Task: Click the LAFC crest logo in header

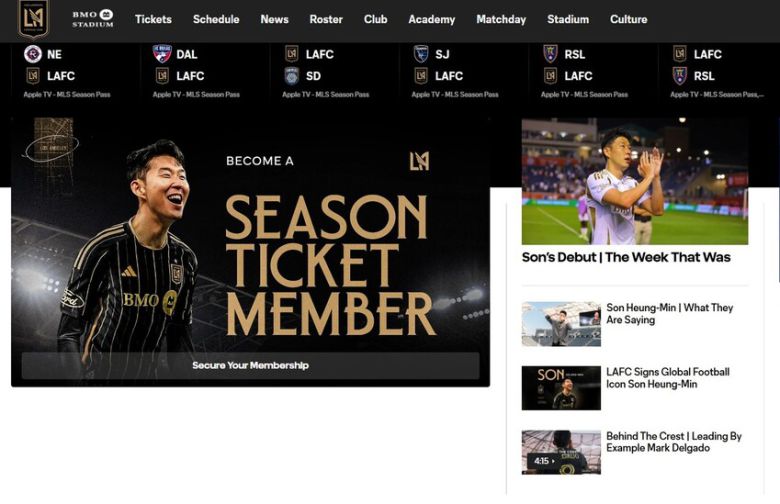Action: [33, 19]
